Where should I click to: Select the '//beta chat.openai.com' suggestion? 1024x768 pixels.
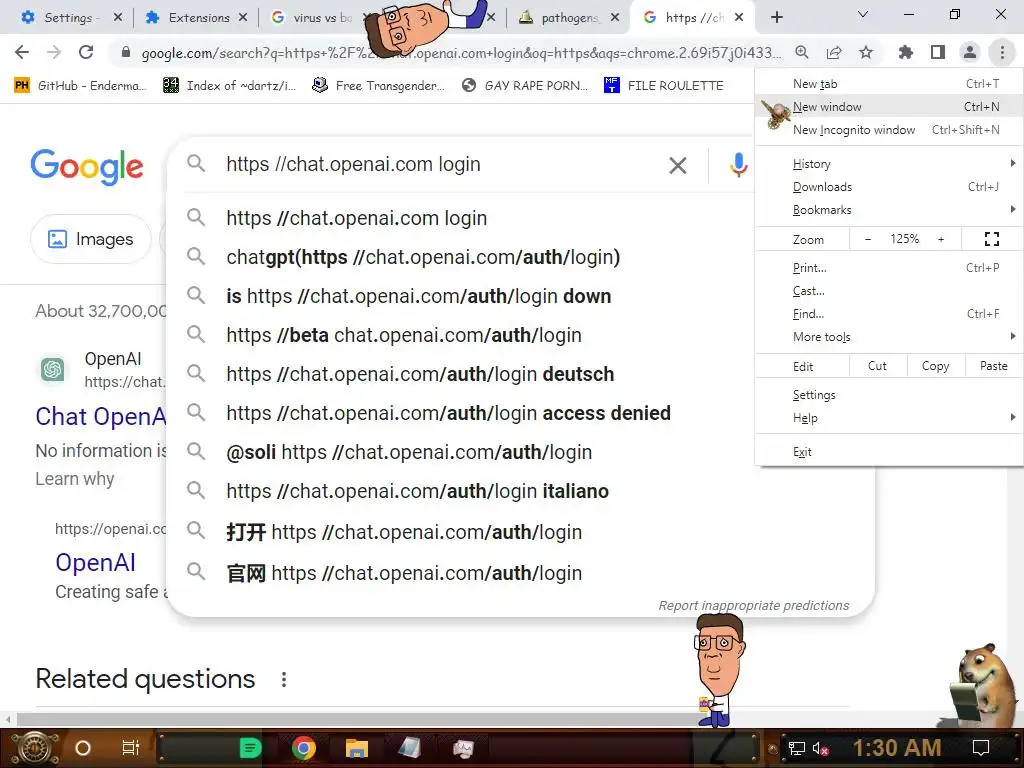pos(404,335)
